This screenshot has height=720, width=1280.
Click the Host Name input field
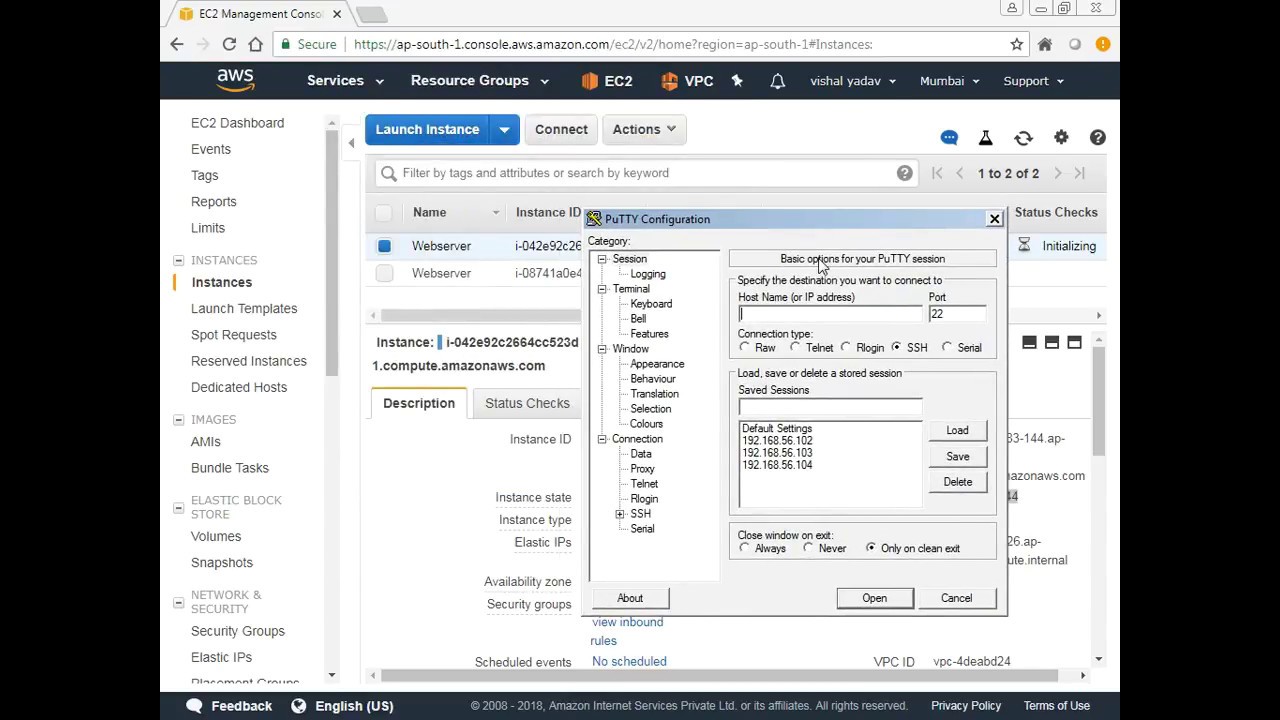(829, 314)
